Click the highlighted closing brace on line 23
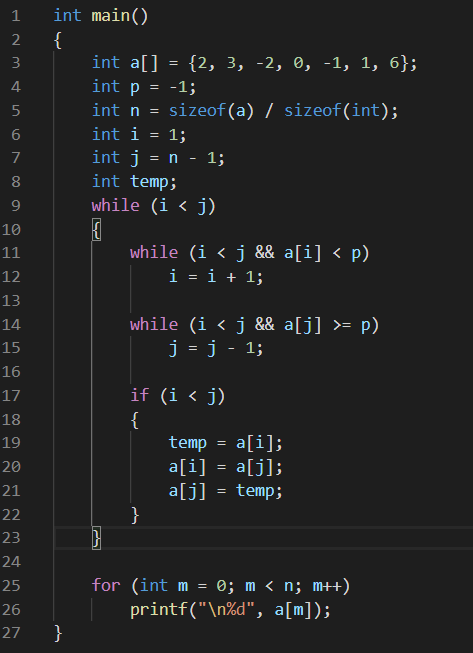This screenshot has width=473, height=653. pyautogui.click(x=96, y=538)
